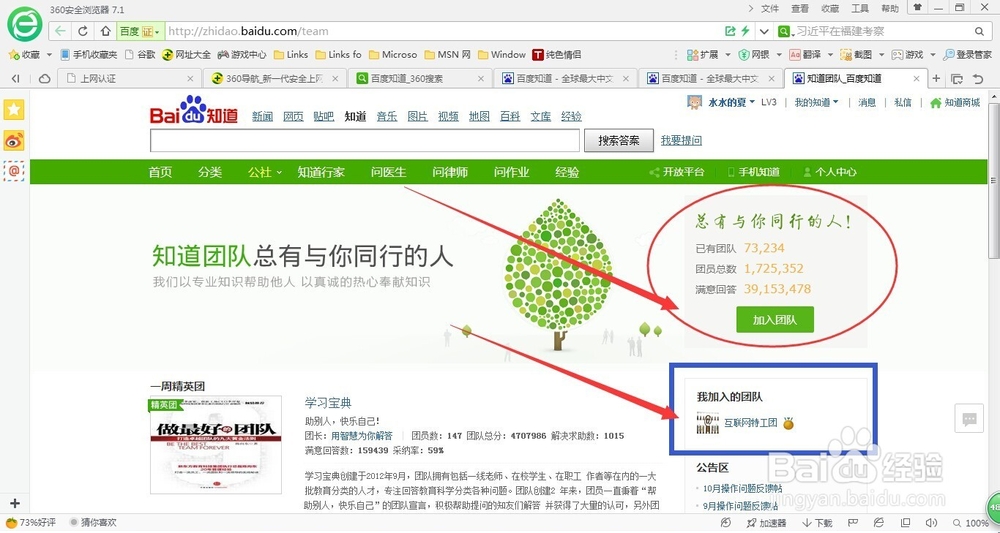The image size is (1000, 533).
Task: Open 登录管家 login manager
Action: pos(967,55)
